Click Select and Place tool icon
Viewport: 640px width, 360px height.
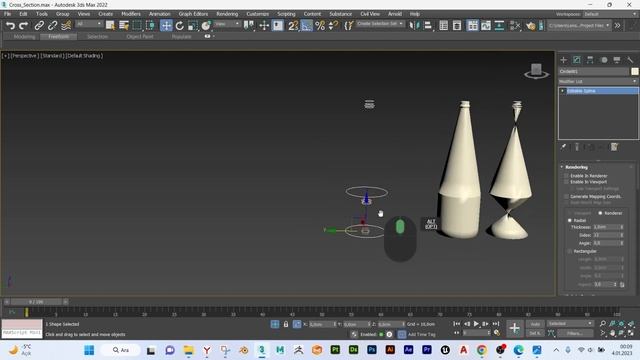[x=206, y=26]
